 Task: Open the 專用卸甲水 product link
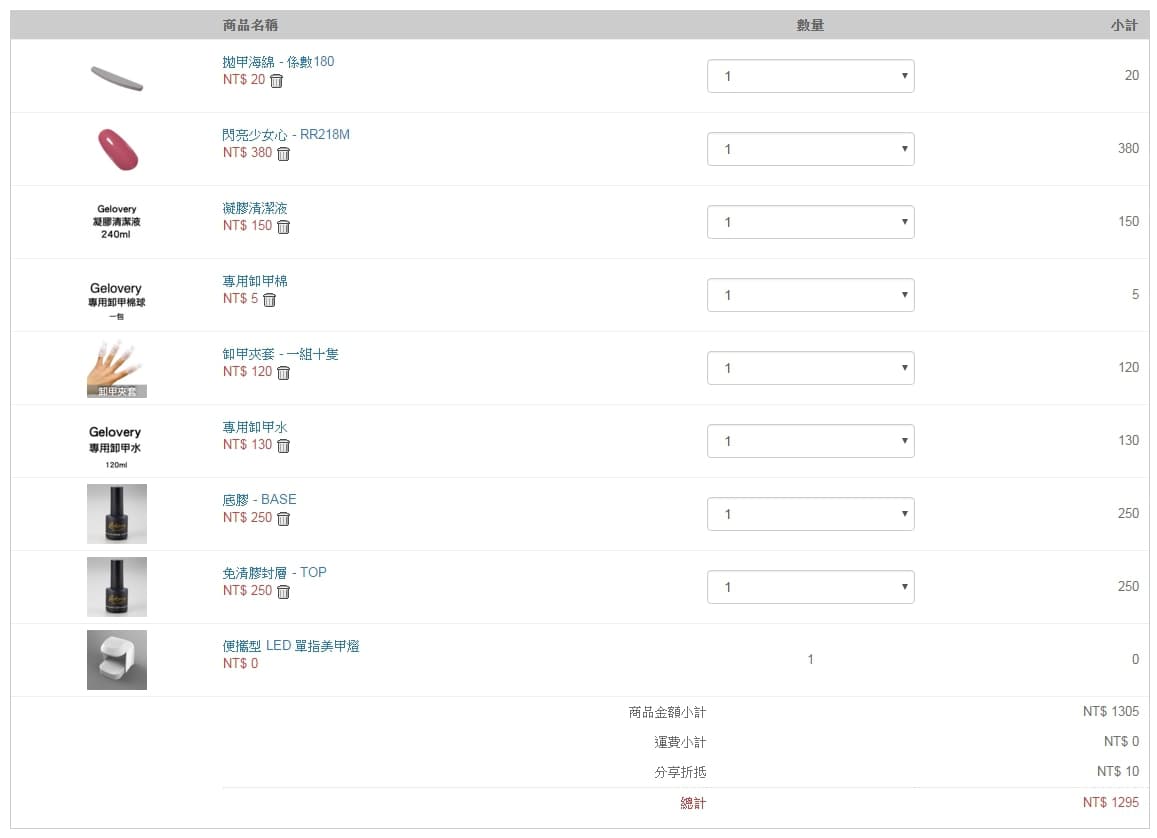tap(255, 427)
